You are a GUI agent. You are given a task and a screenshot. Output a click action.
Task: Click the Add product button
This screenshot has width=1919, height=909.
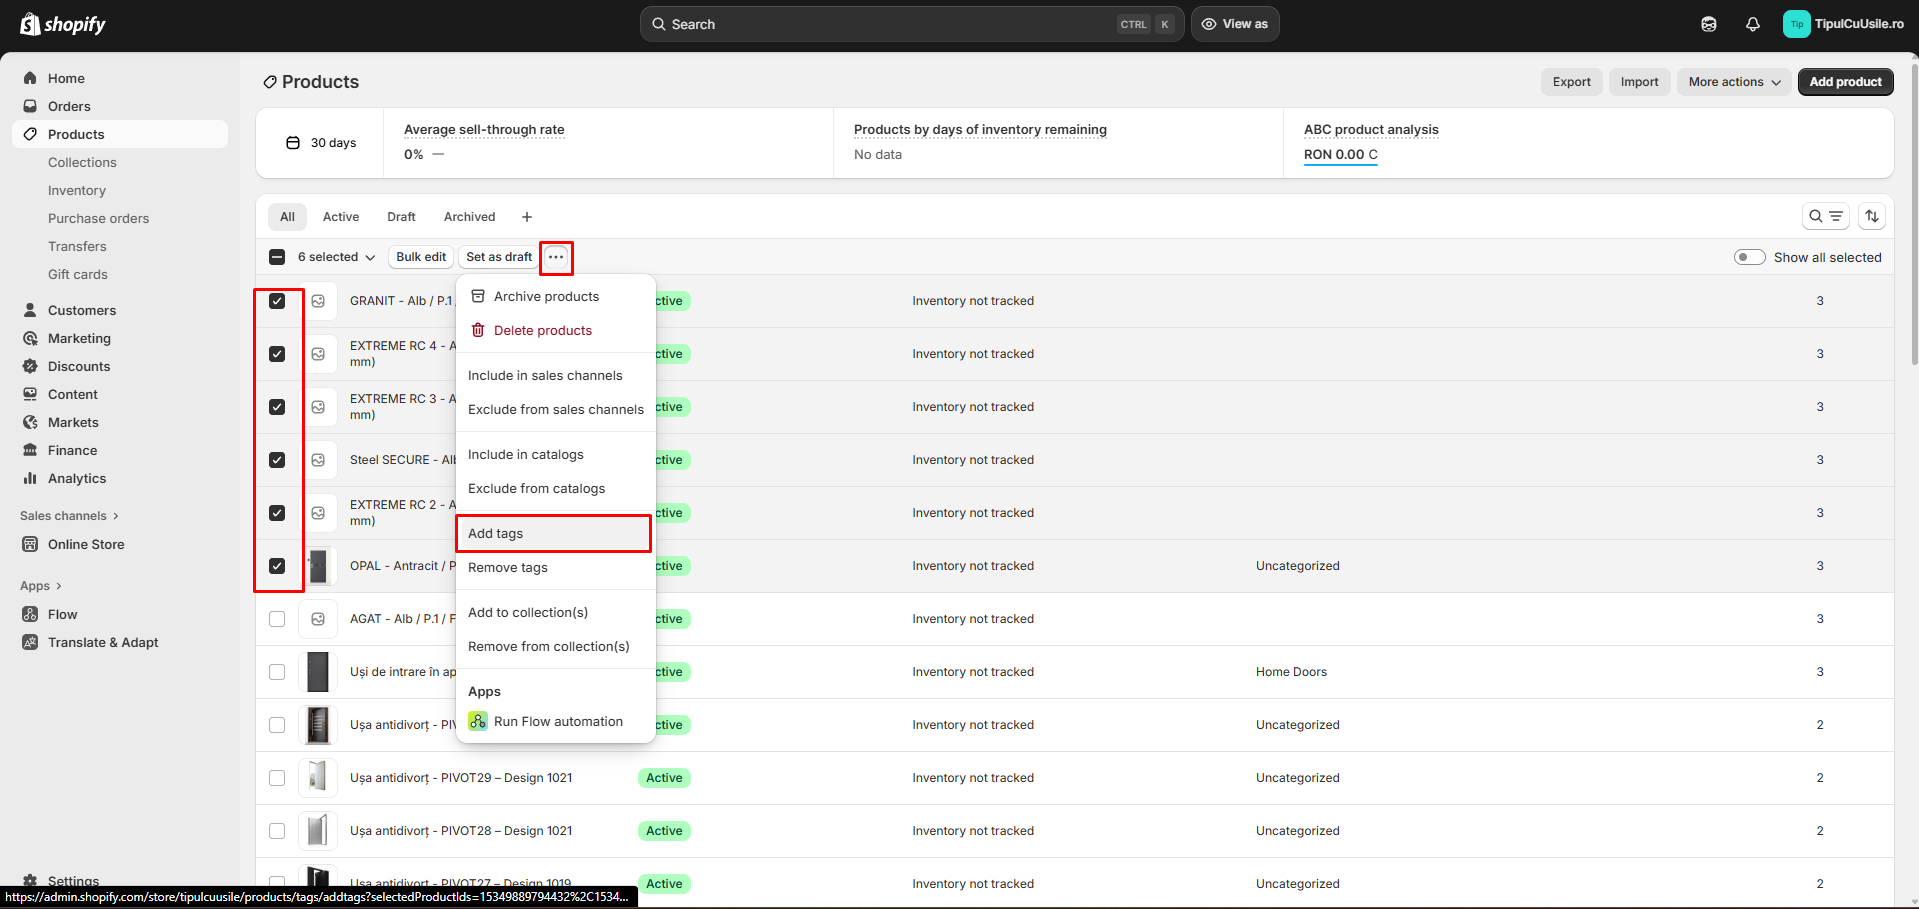[x=1844, y=82]
